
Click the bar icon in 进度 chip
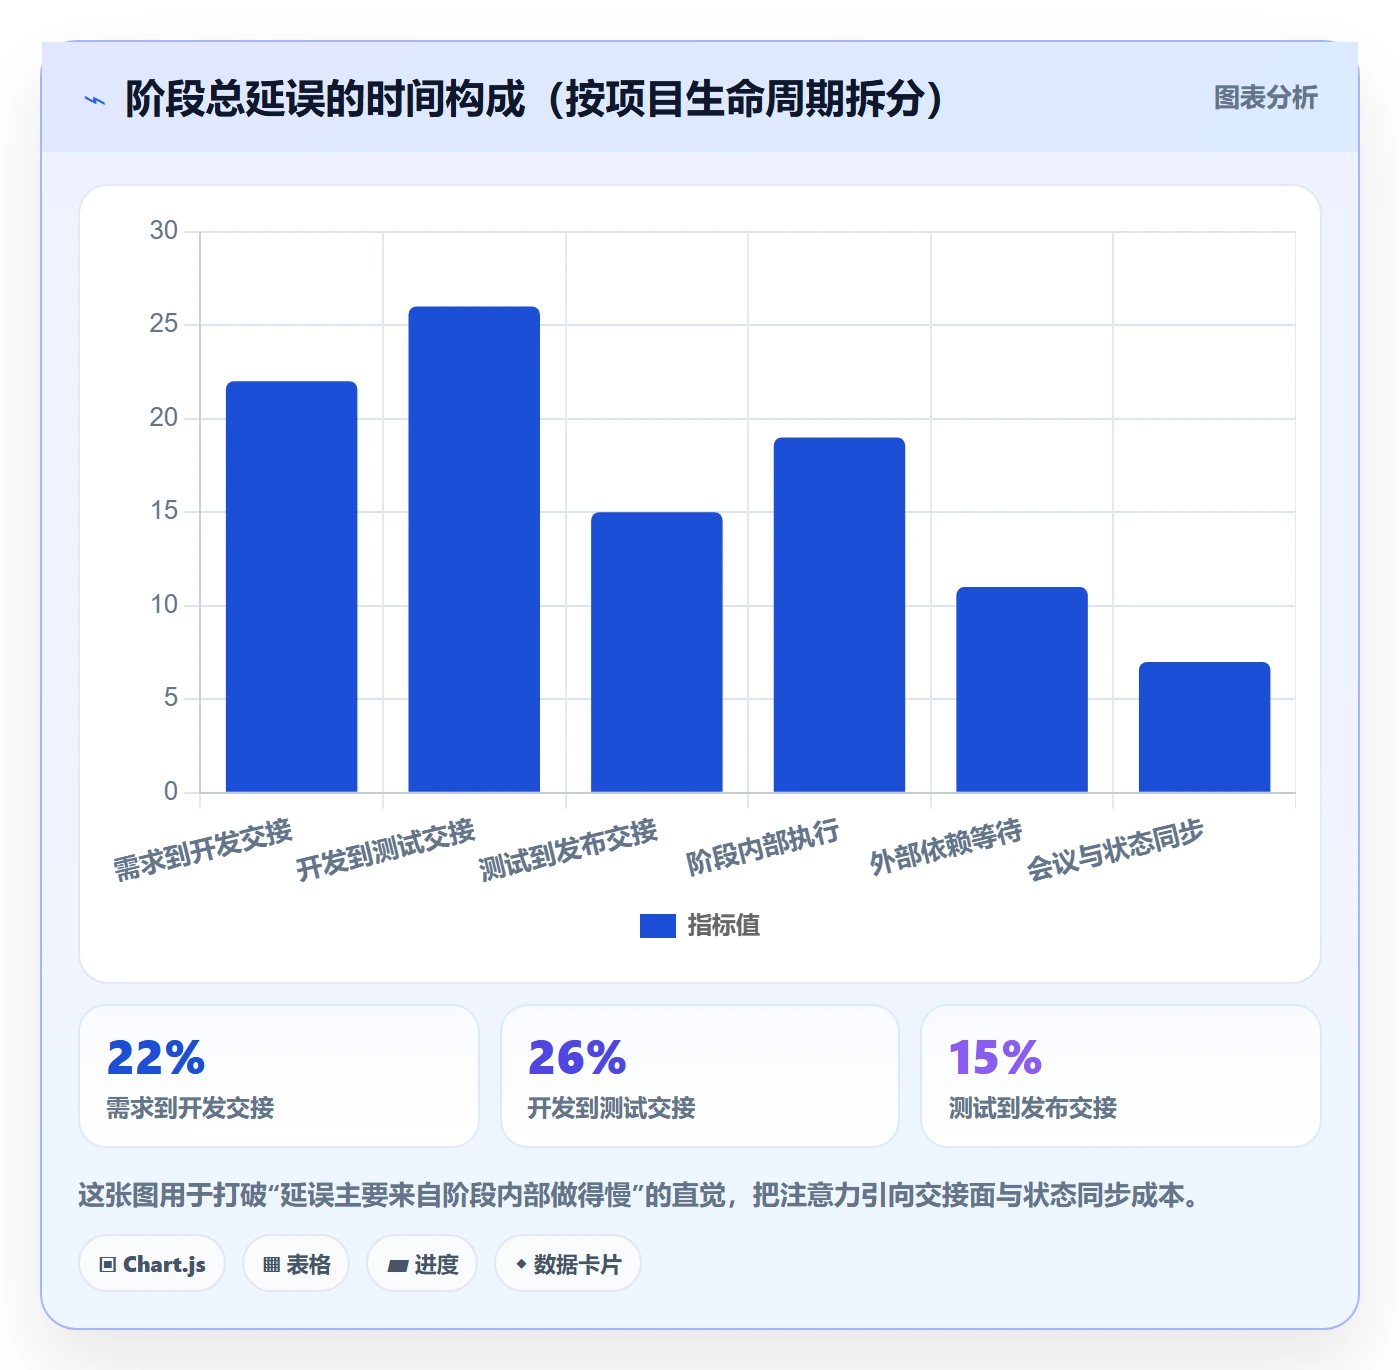tap(397, 1266)
